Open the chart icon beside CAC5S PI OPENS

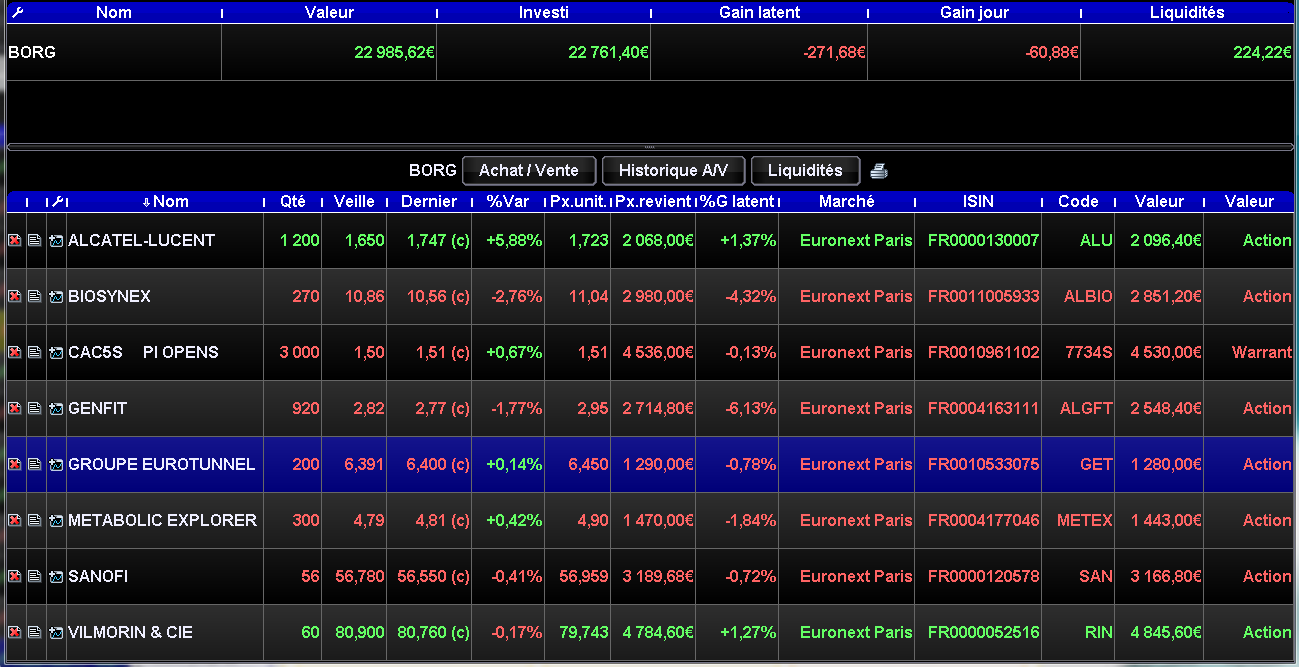[56, 353]
